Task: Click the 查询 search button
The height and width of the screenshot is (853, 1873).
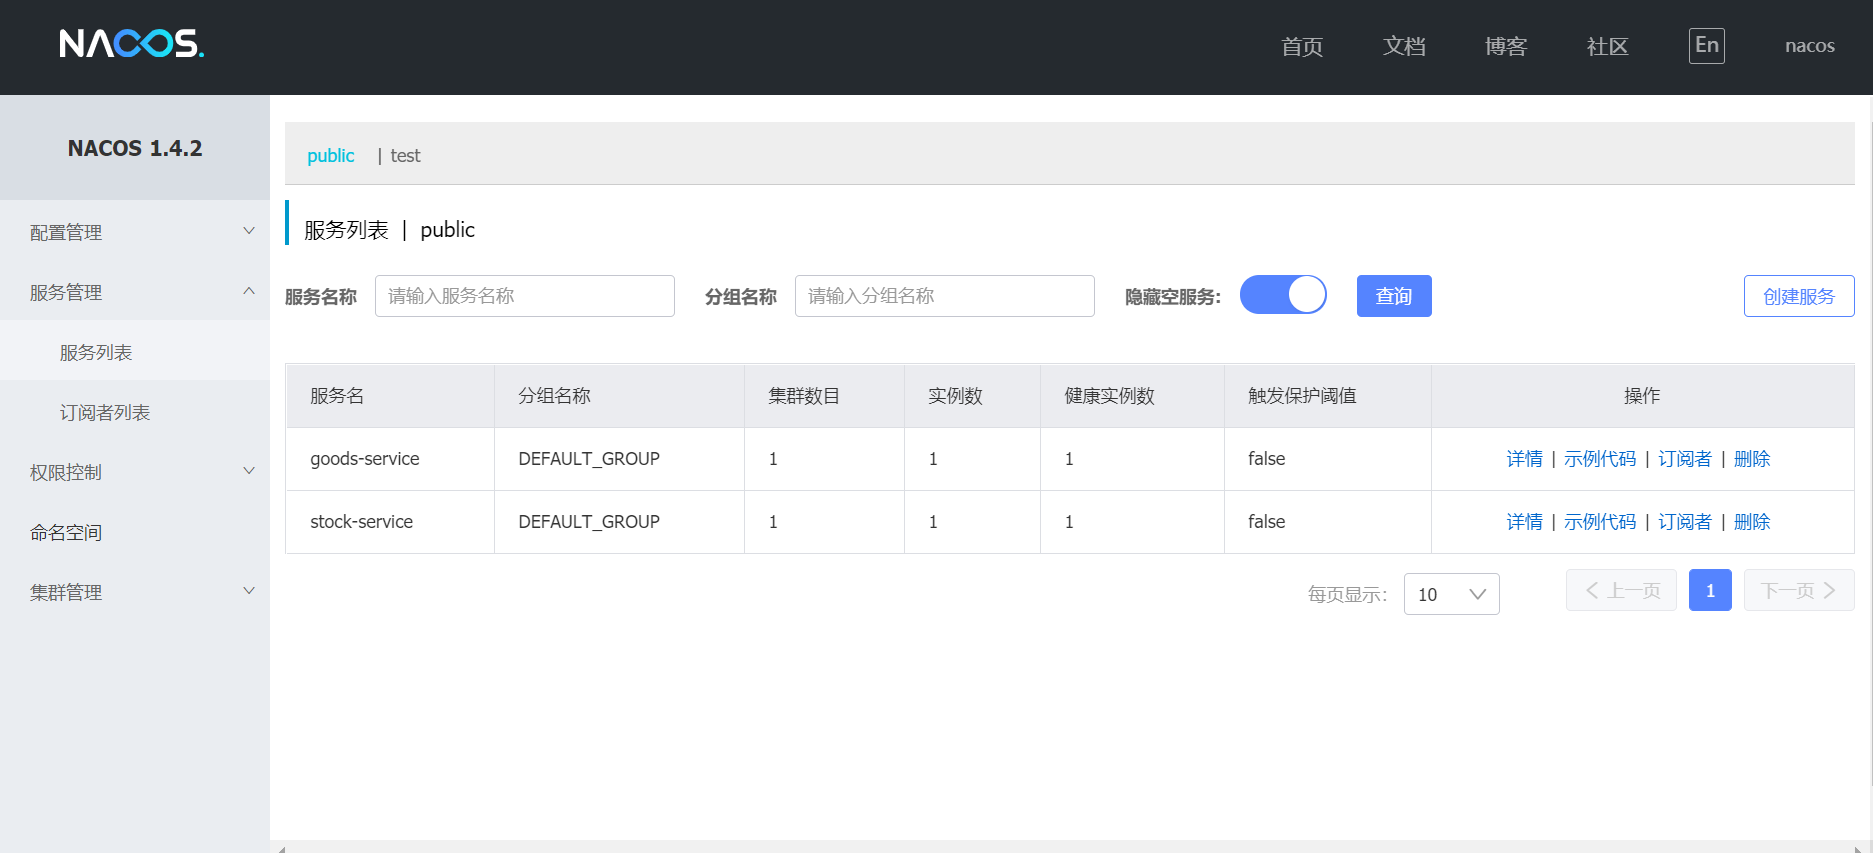Action: (x=1394, y=296)
